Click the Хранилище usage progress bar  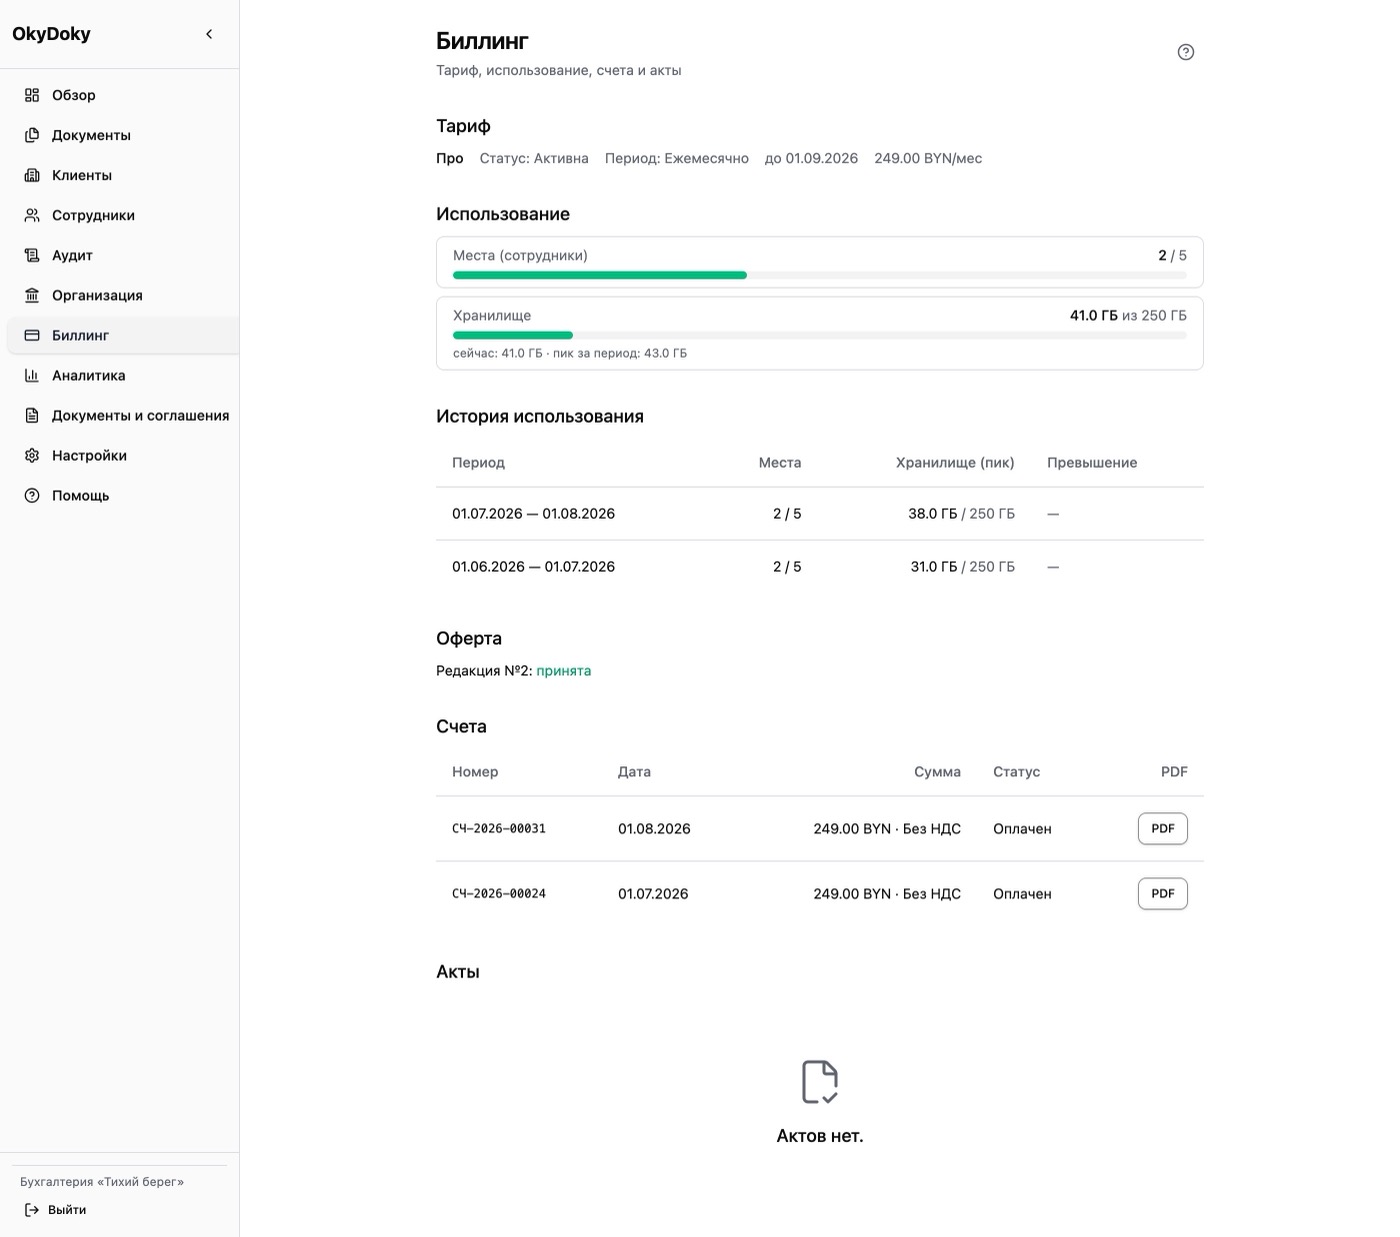[820, 335]
